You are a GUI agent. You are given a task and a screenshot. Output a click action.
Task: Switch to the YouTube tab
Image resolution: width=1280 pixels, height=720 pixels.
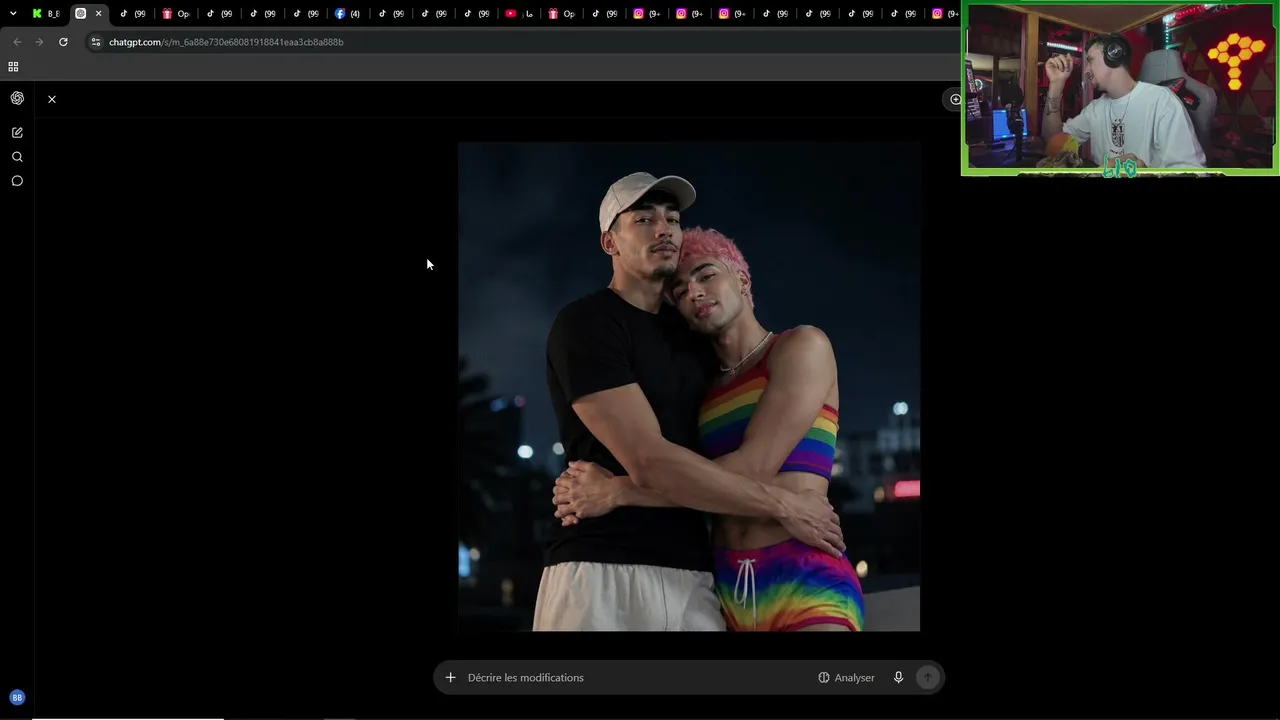click(518, 14)
